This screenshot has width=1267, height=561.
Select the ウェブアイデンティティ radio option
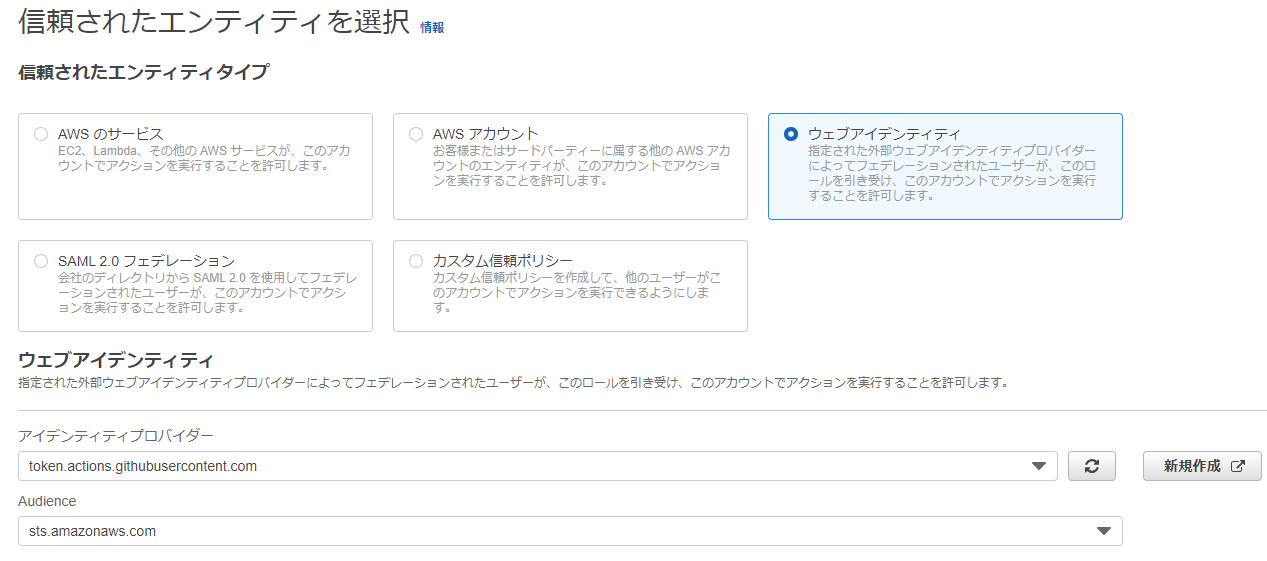(791, 134)
